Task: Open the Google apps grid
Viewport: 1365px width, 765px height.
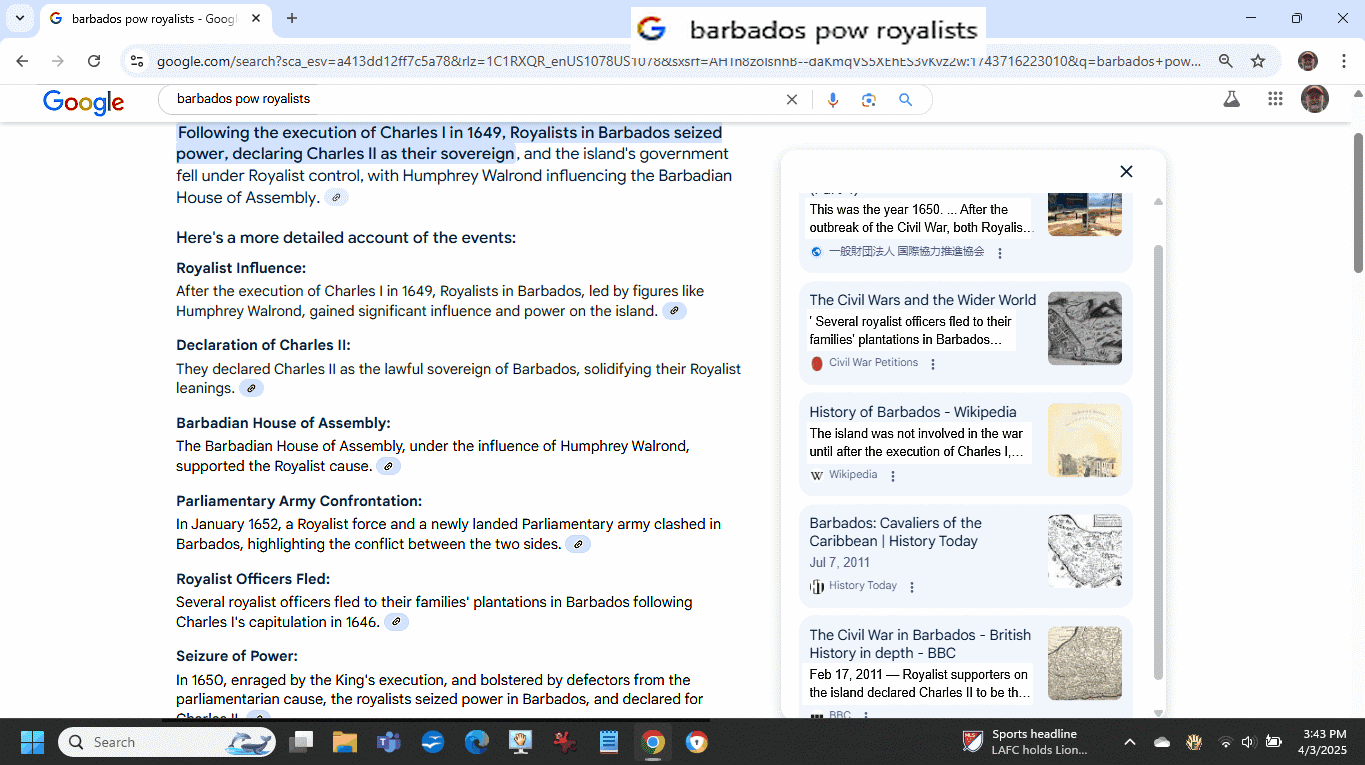Action: (x=1275, y=99)
